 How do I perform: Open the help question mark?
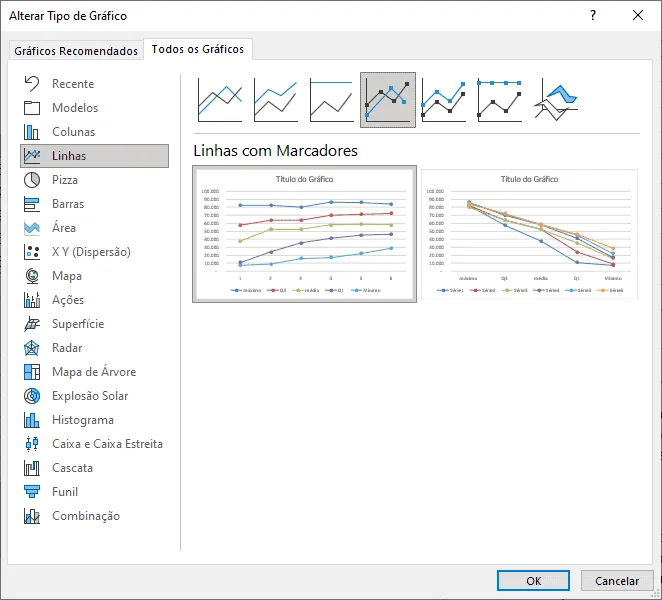[593, 16]
